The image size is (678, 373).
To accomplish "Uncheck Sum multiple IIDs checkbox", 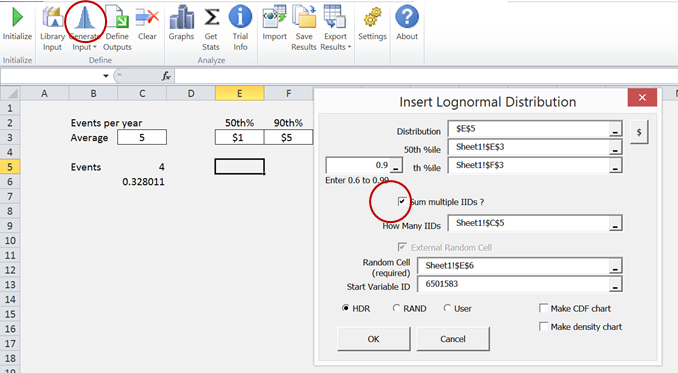I will pos(402,201).
